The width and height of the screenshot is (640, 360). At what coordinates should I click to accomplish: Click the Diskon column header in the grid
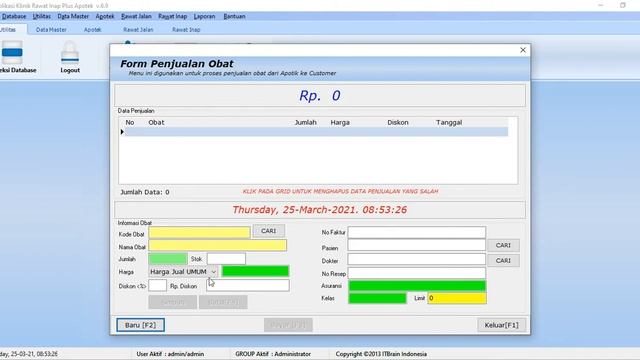tap(398, 122)
